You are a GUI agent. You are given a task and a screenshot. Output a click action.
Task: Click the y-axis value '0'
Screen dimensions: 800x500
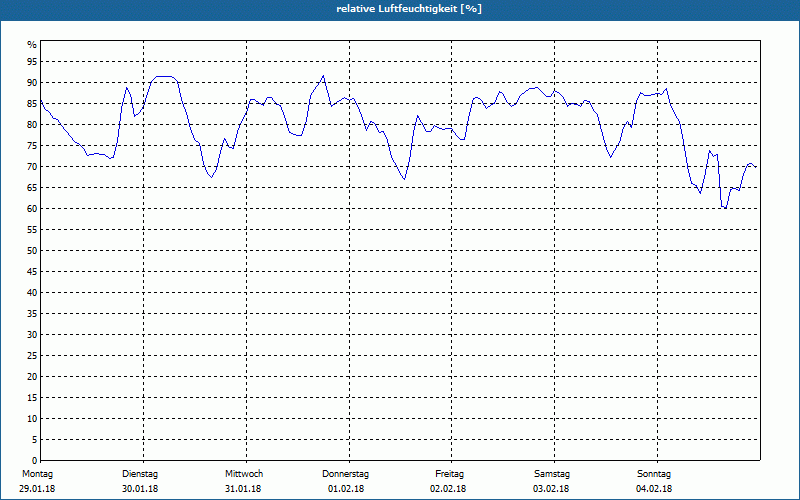click(35, 461)
